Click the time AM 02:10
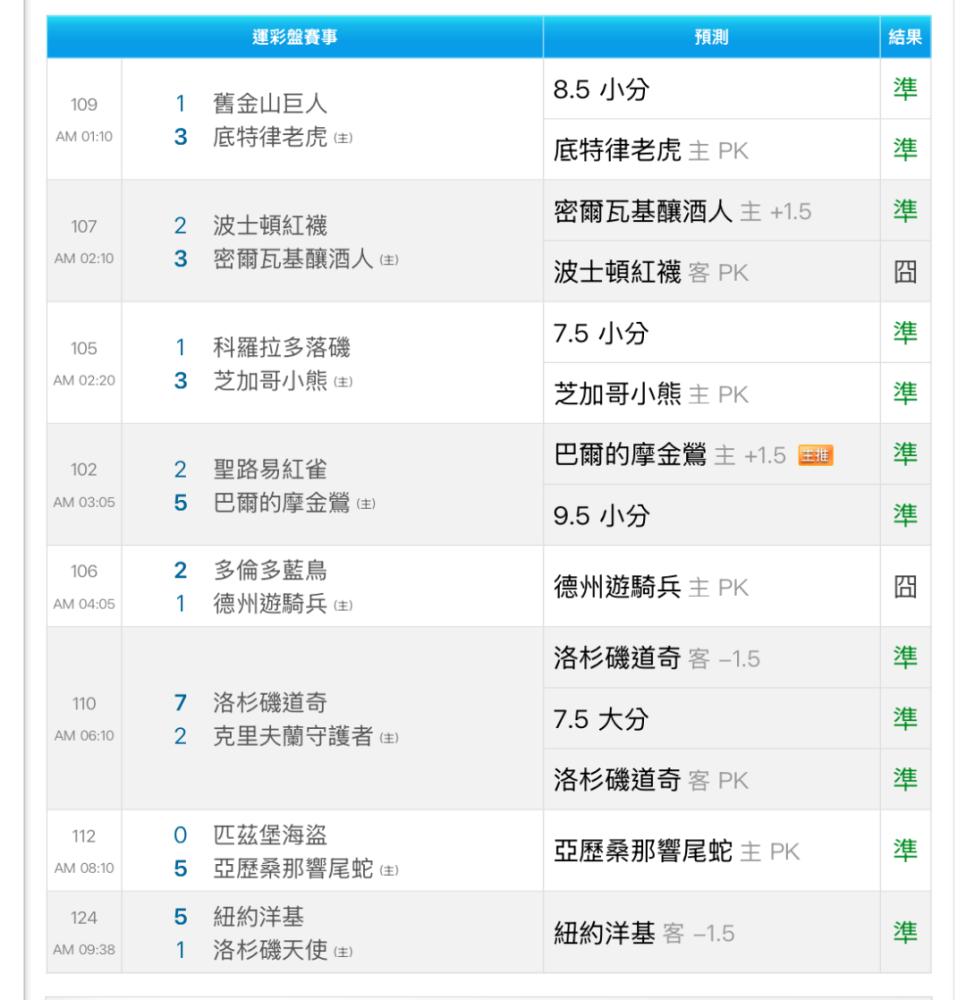Viewport: 966px width, 1000px height. tap(84, 258)
